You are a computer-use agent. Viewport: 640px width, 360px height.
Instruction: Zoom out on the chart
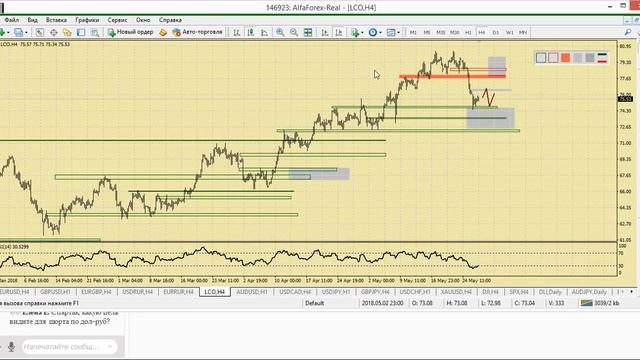click(294, 32)
